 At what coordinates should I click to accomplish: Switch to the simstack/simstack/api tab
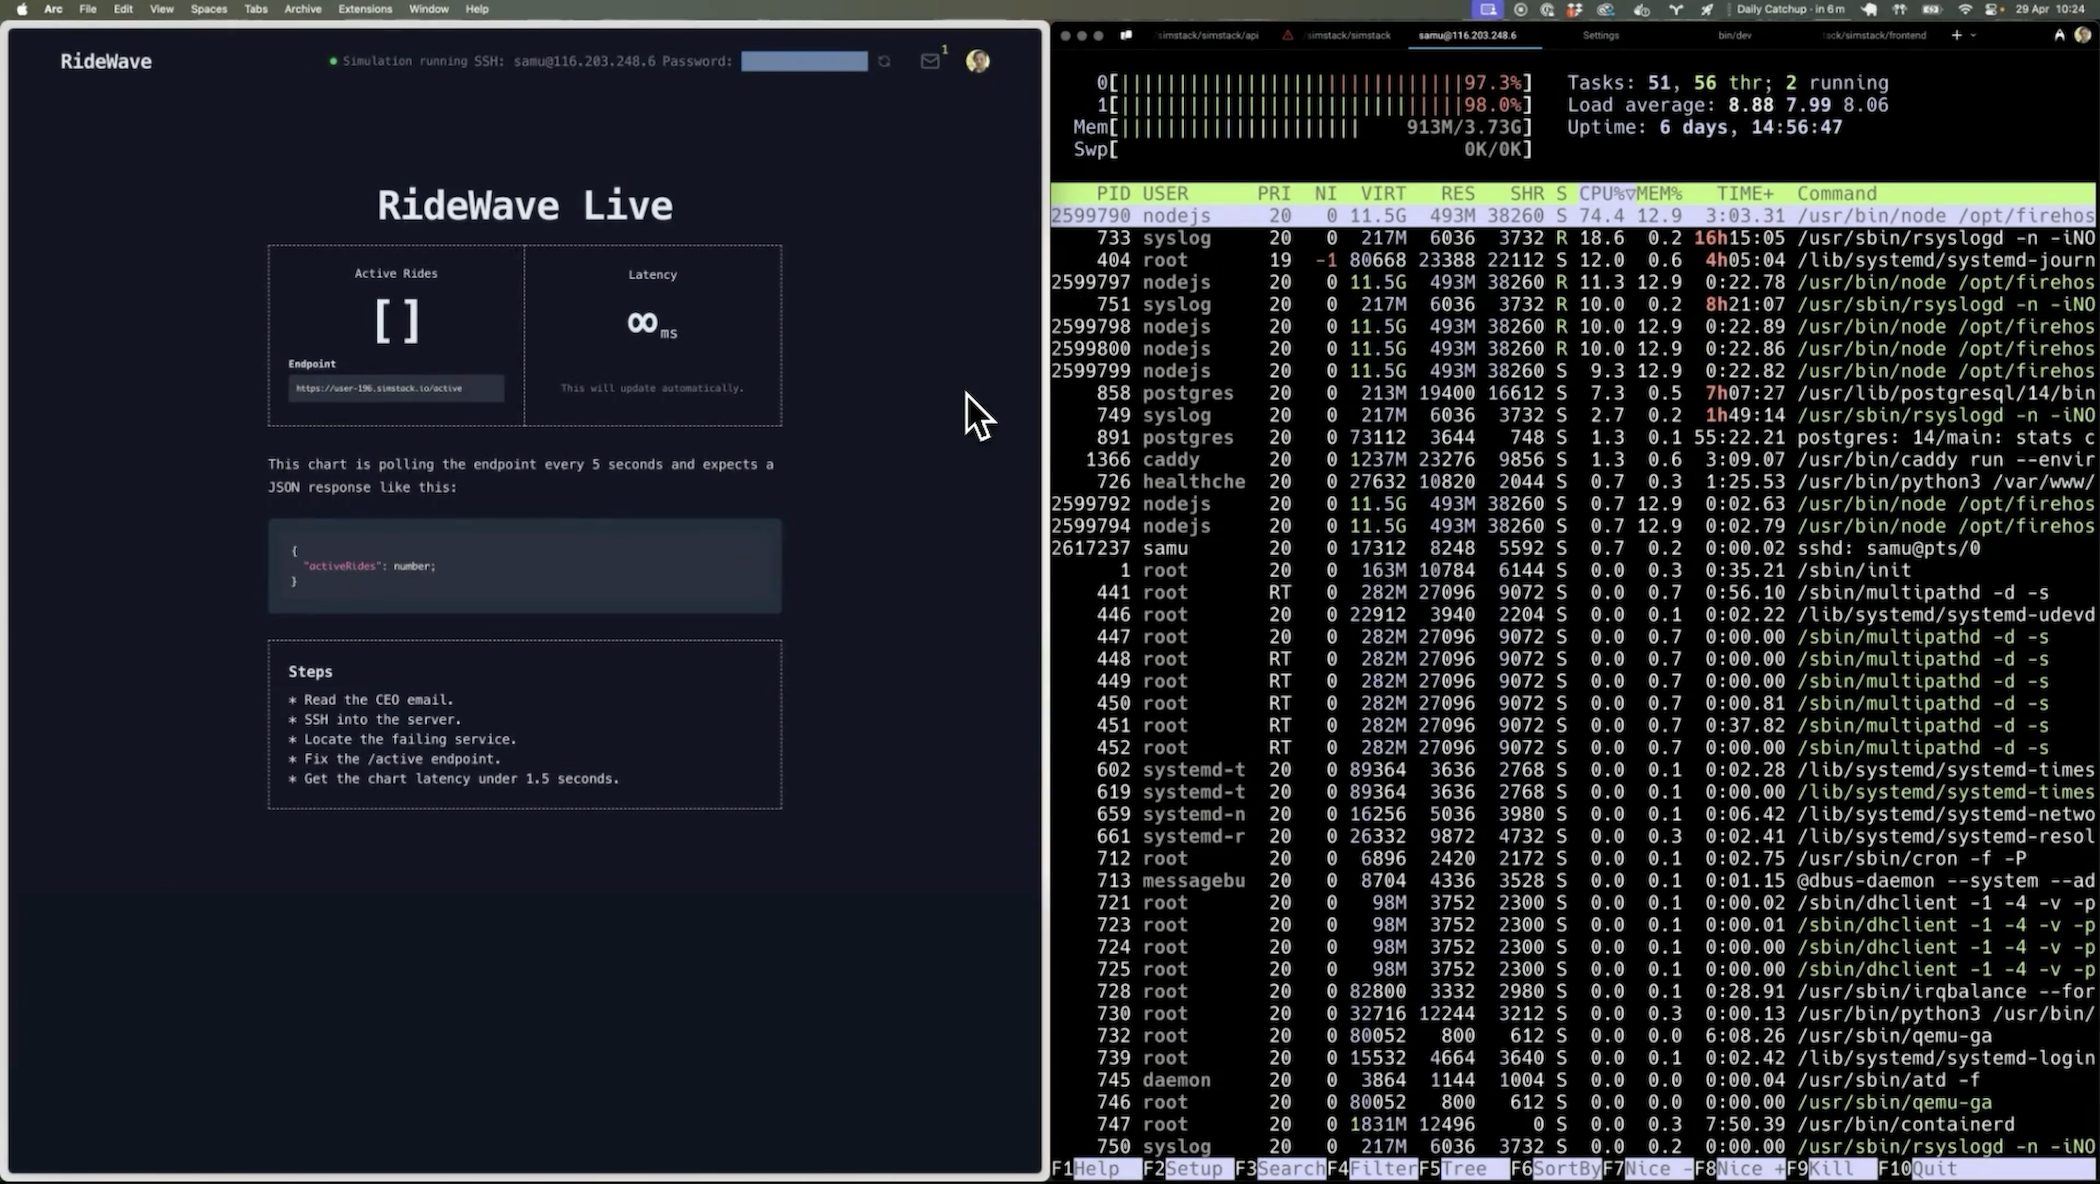click(x=1208, y=35)
